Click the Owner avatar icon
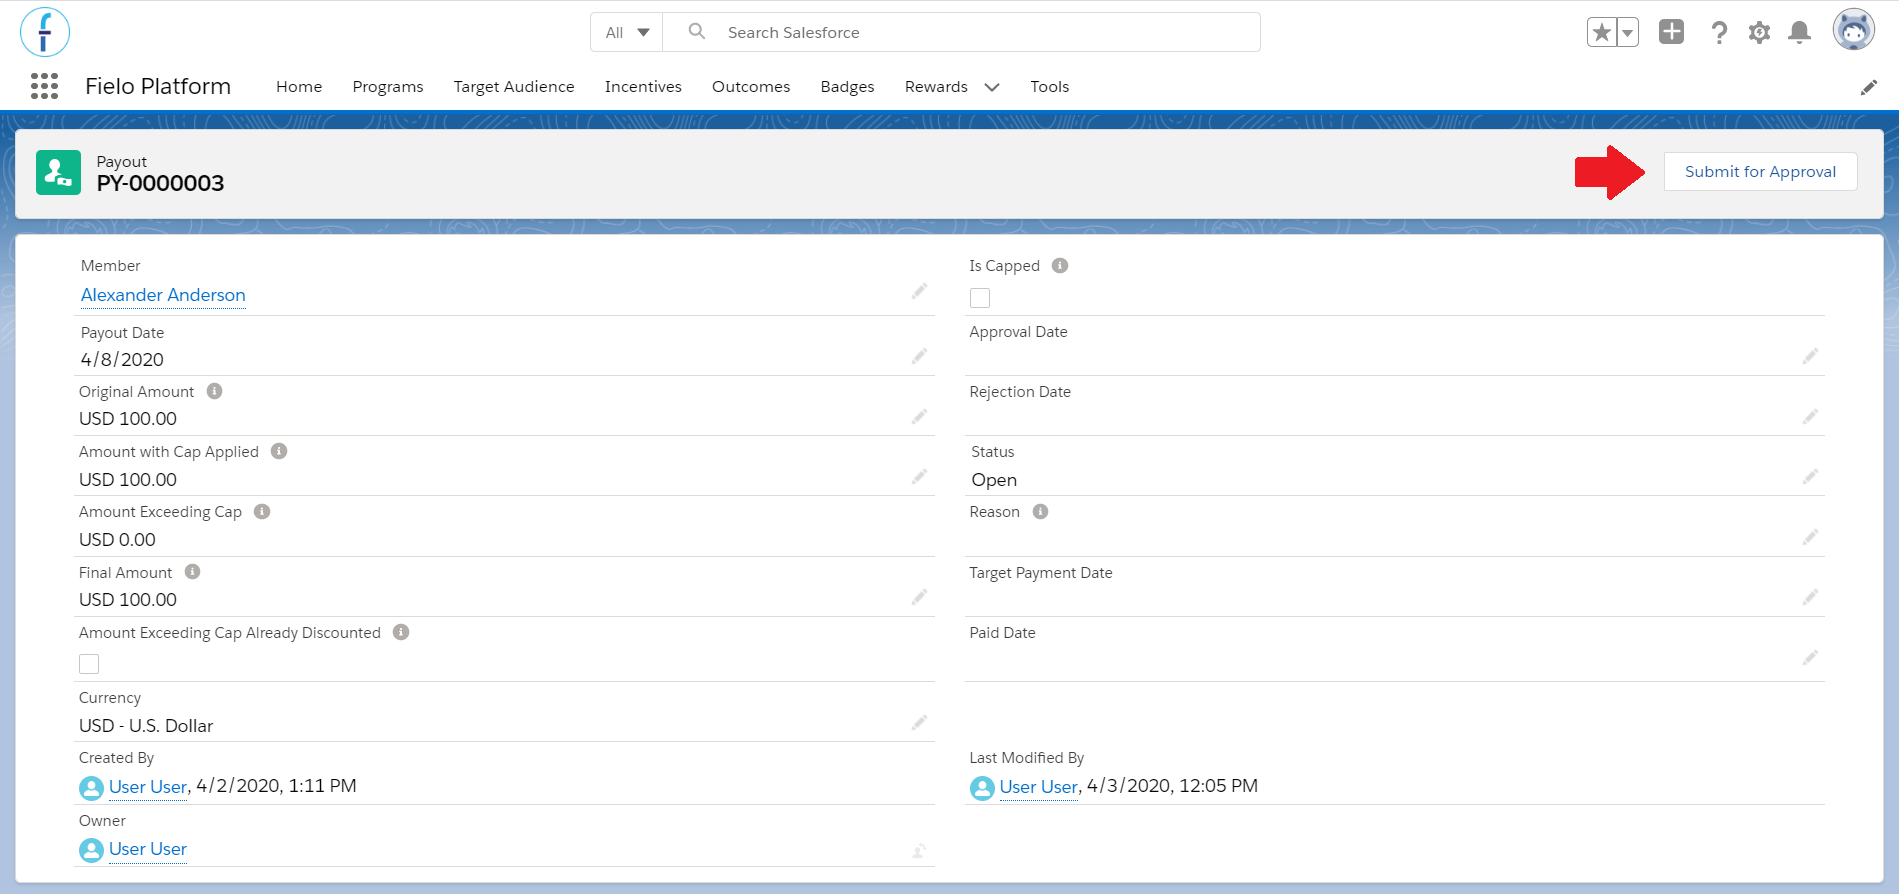The height and width of the screenshot is (894, 1899). (x=91, y=850)
